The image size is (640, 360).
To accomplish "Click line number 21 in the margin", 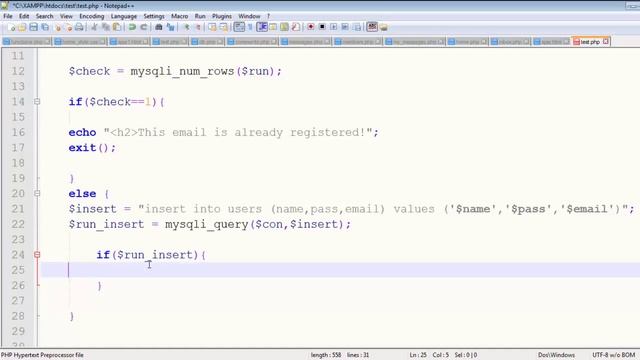I will (18, 209).
